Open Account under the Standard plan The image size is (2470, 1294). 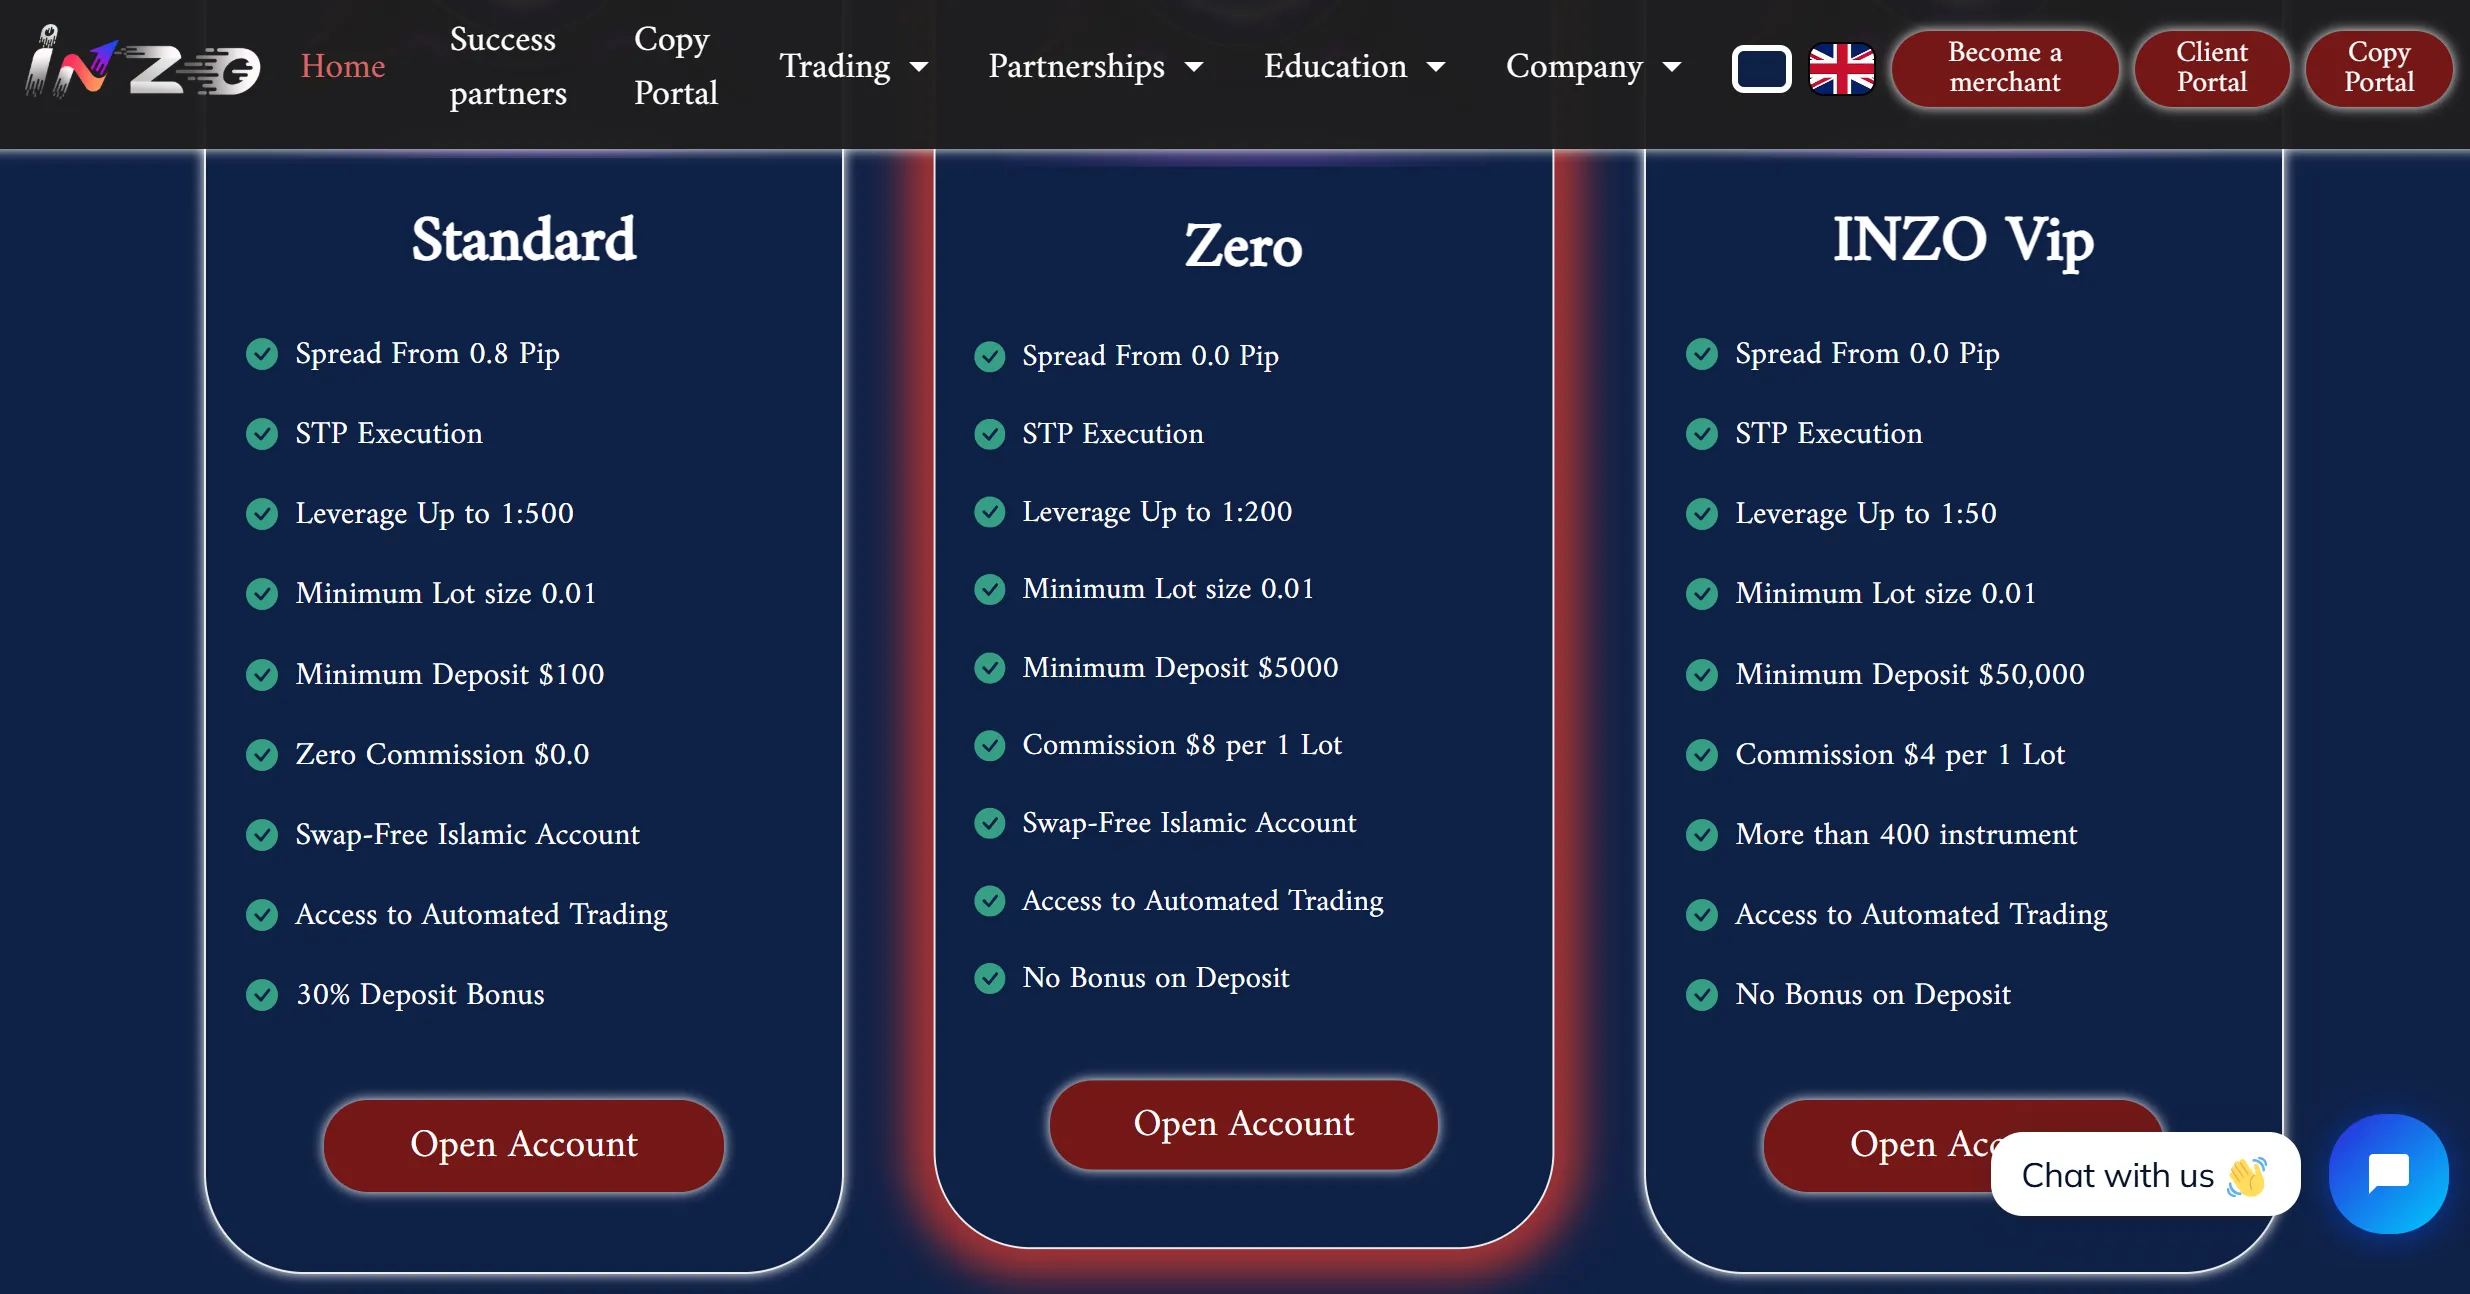[x=524, y=1144]
